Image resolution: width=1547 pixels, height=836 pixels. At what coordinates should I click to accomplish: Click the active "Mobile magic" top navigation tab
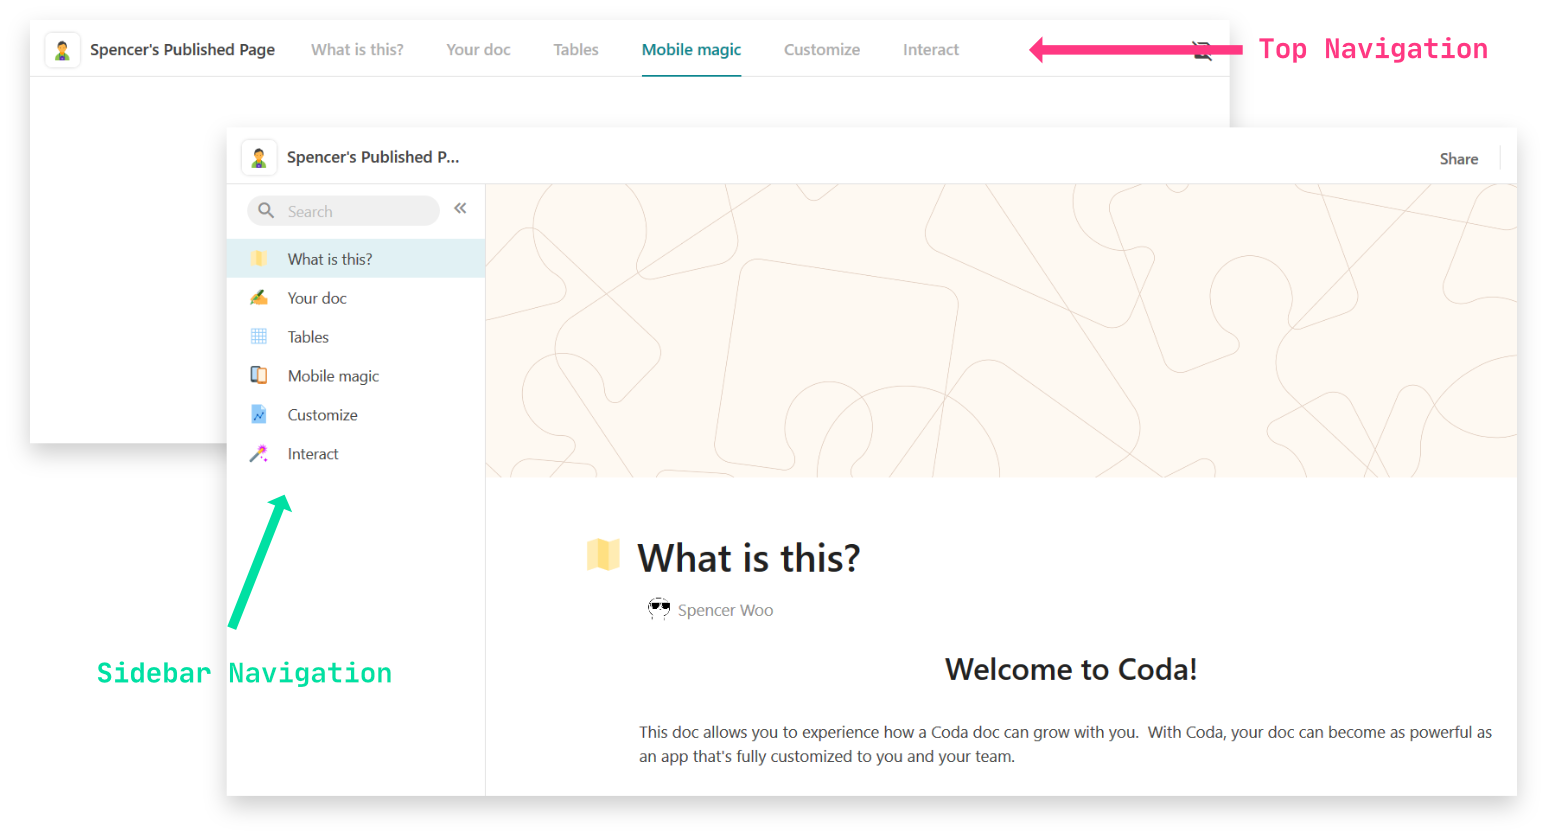point(691,50)
